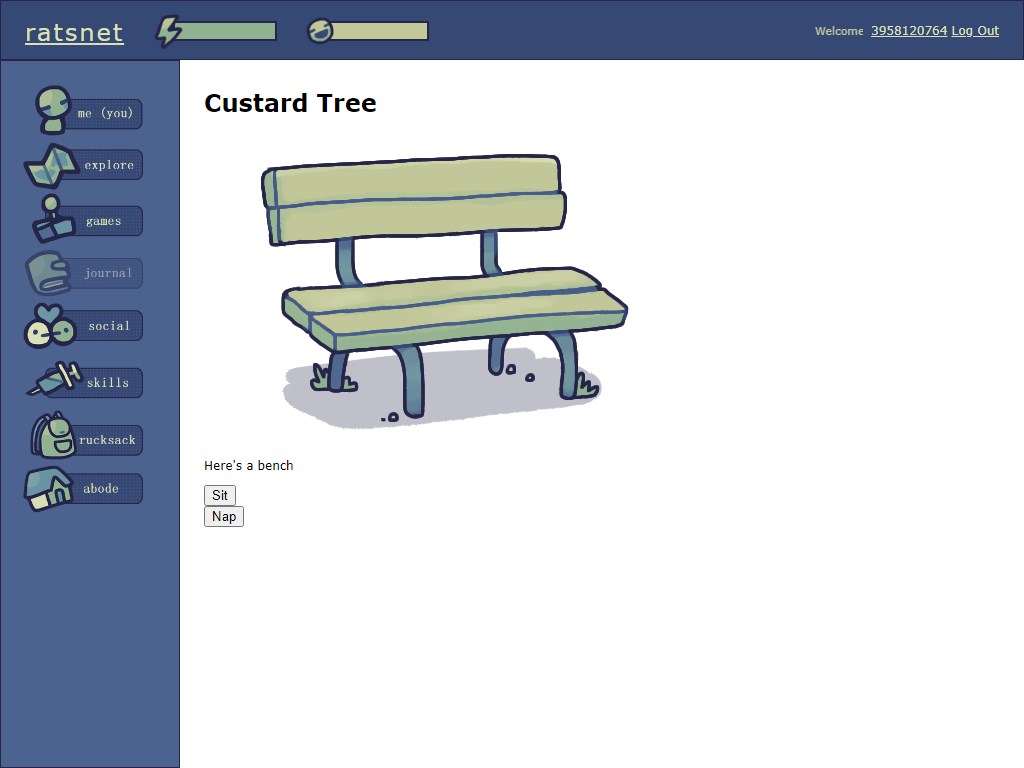Click the journal book icon
The width and height of the screenshot is (1024, 768).
(x=47, y=273)
